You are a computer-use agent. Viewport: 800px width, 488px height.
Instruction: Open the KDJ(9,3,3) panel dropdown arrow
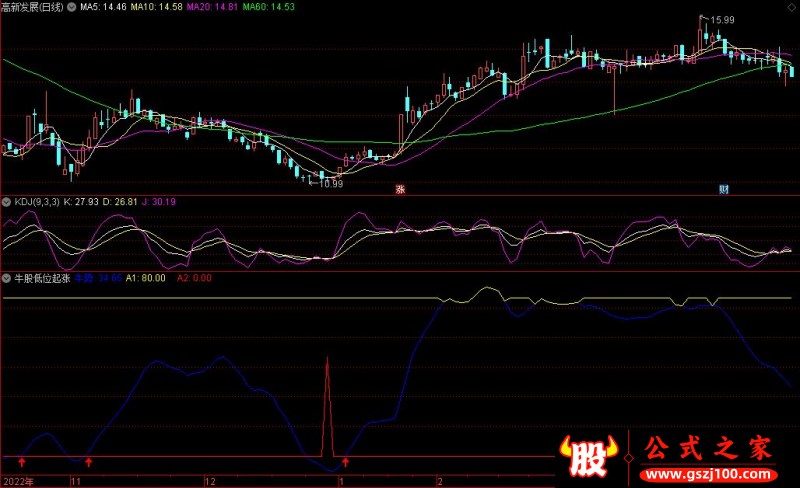click(x=7, y=202)
